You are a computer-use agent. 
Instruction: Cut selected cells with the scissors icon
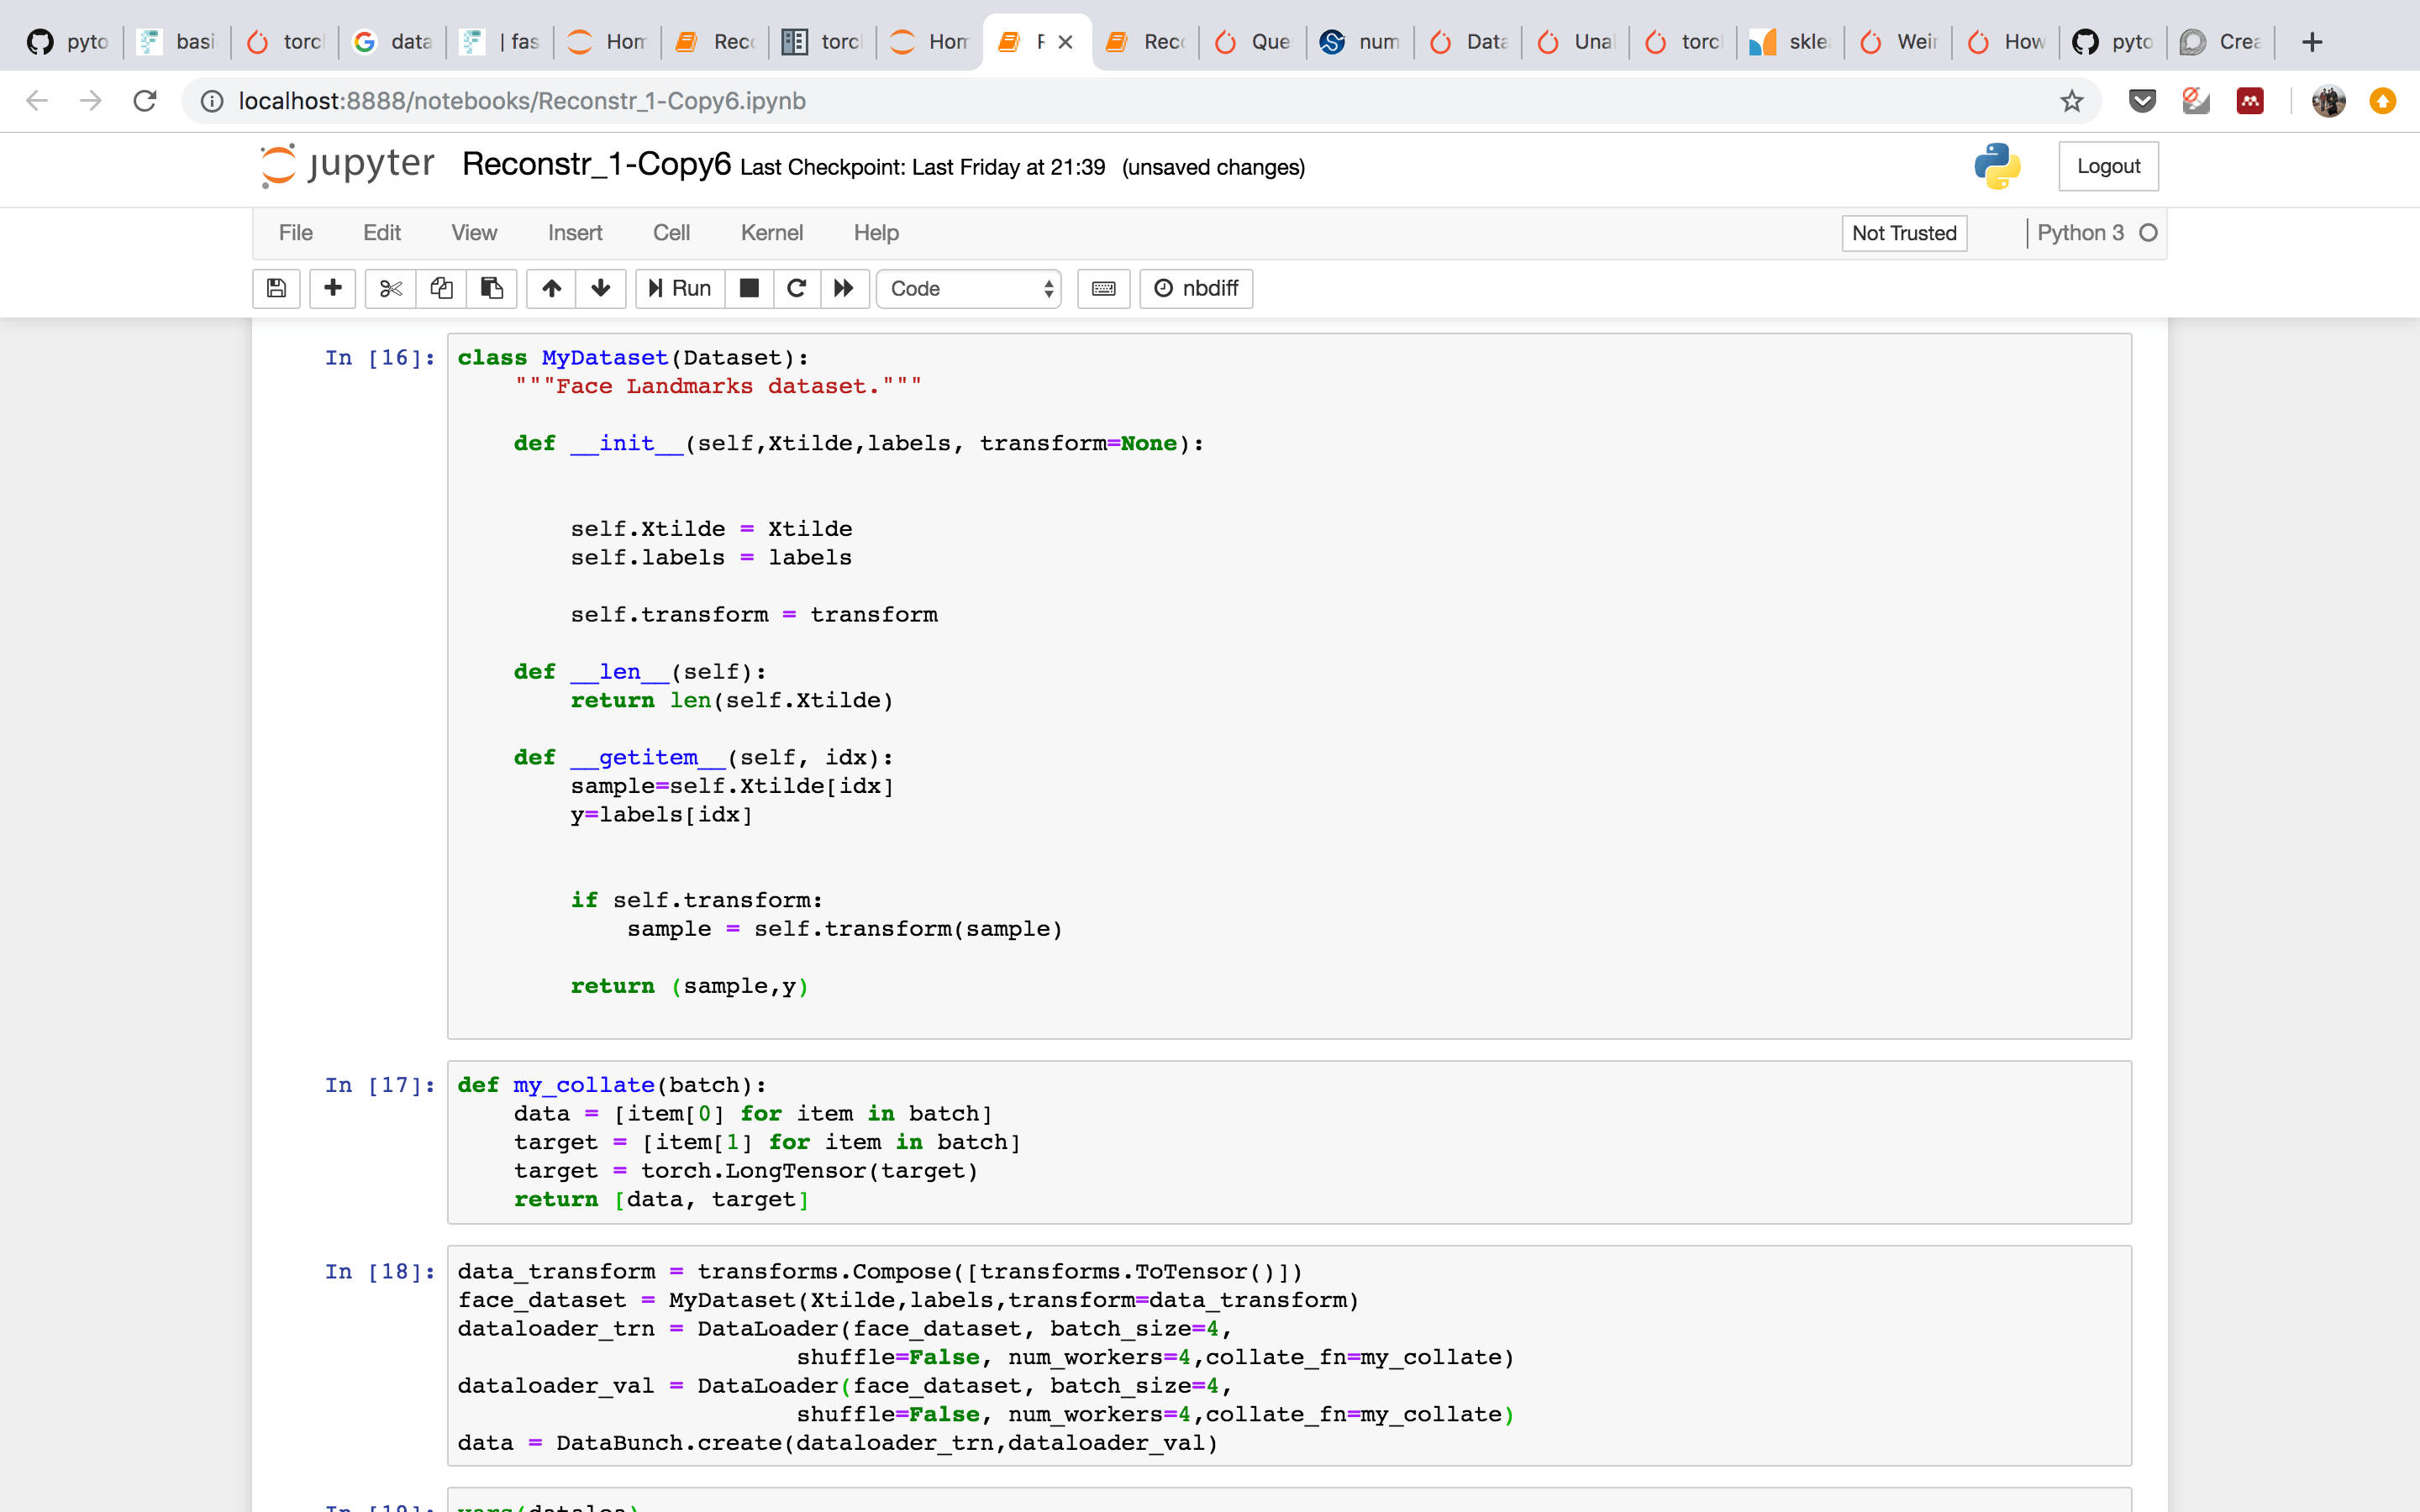(x=391, y=288)
